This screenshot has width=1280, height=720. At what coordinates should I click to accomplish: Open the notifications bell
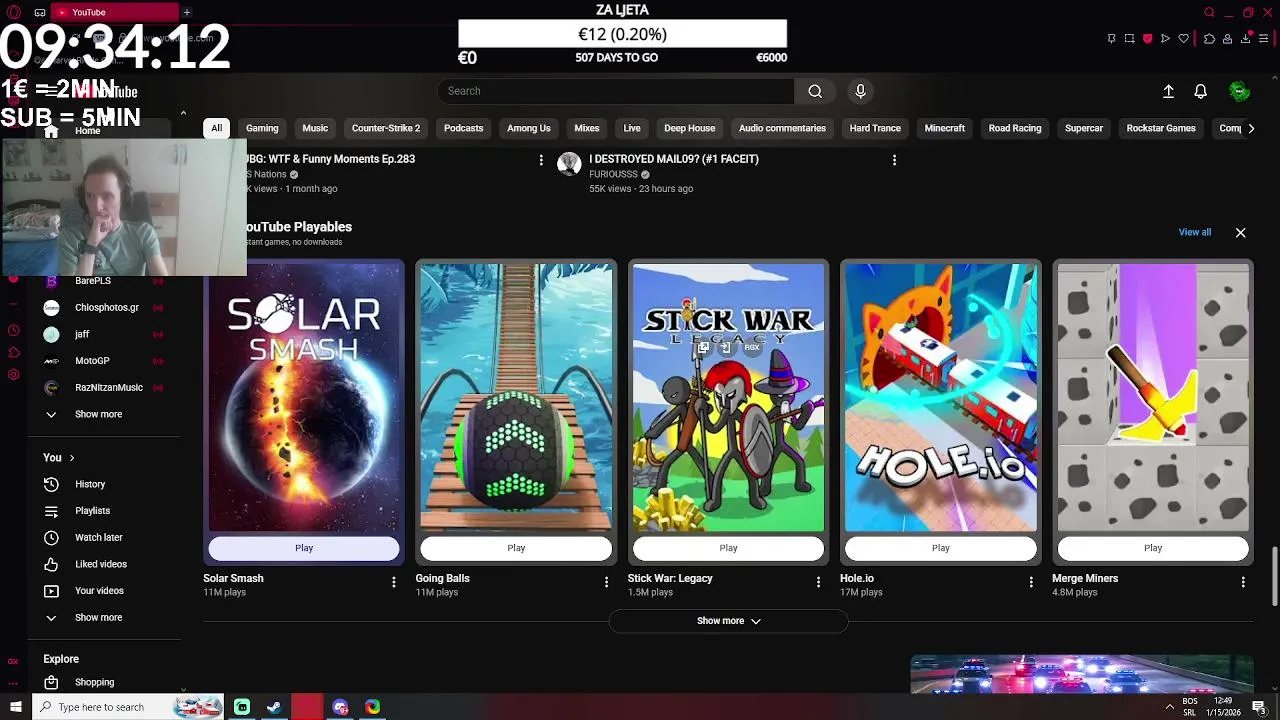(1200, 91)
